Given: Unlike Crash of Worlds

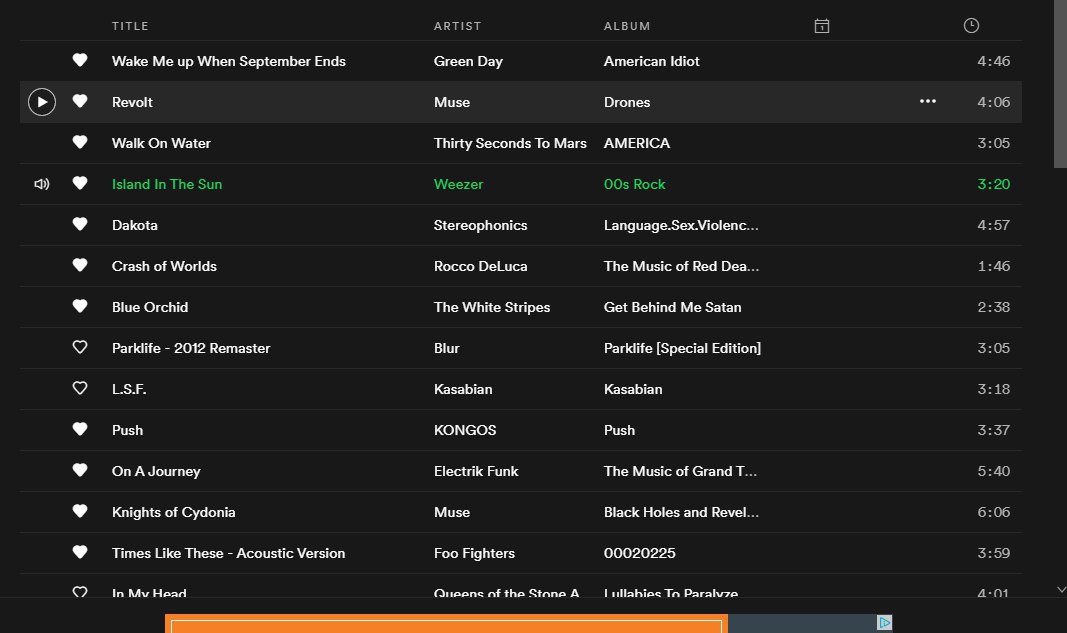Looking at the screenshot, I should (80, 265).
